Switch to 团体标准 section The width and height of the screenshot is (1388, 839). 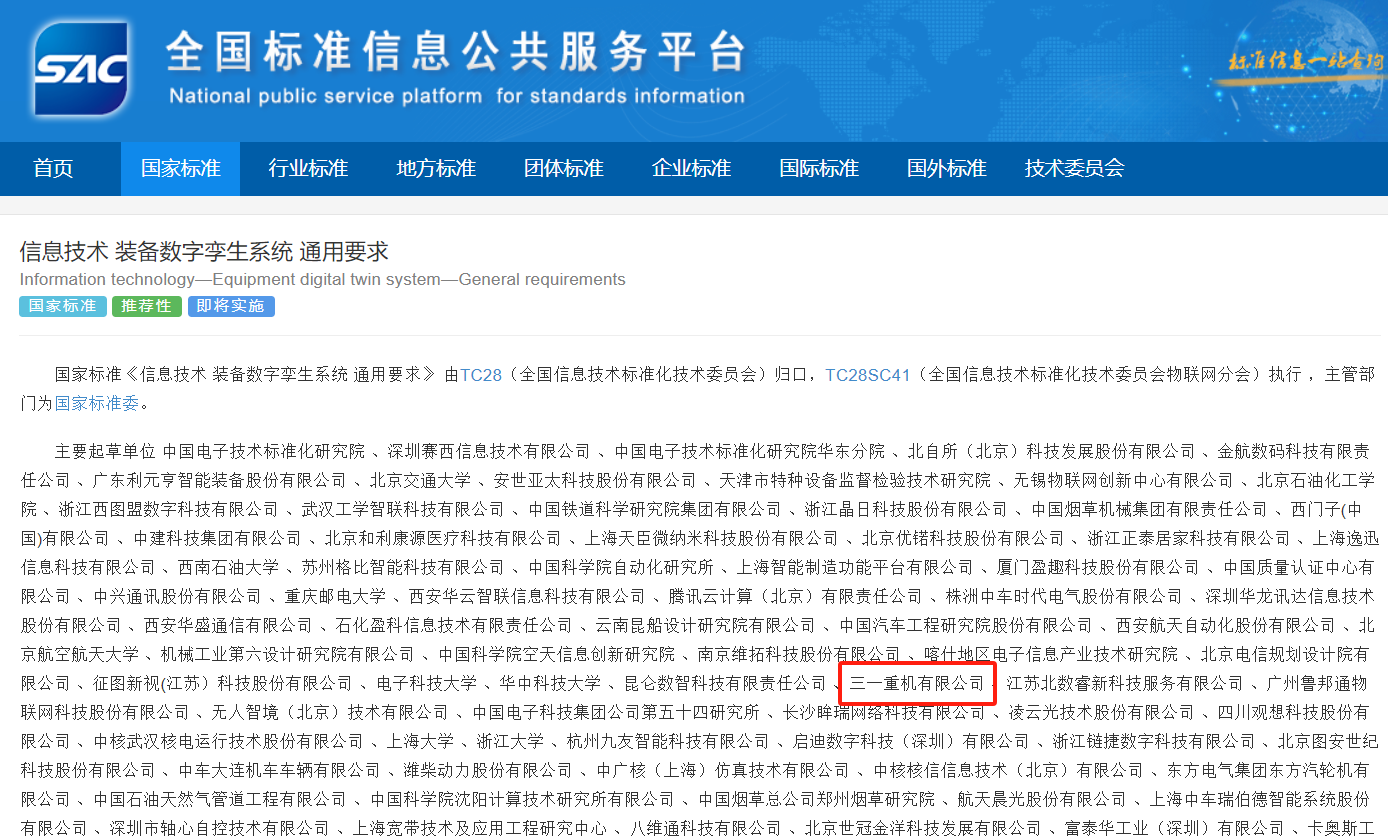pyautogui.click(x=564, y=168)
